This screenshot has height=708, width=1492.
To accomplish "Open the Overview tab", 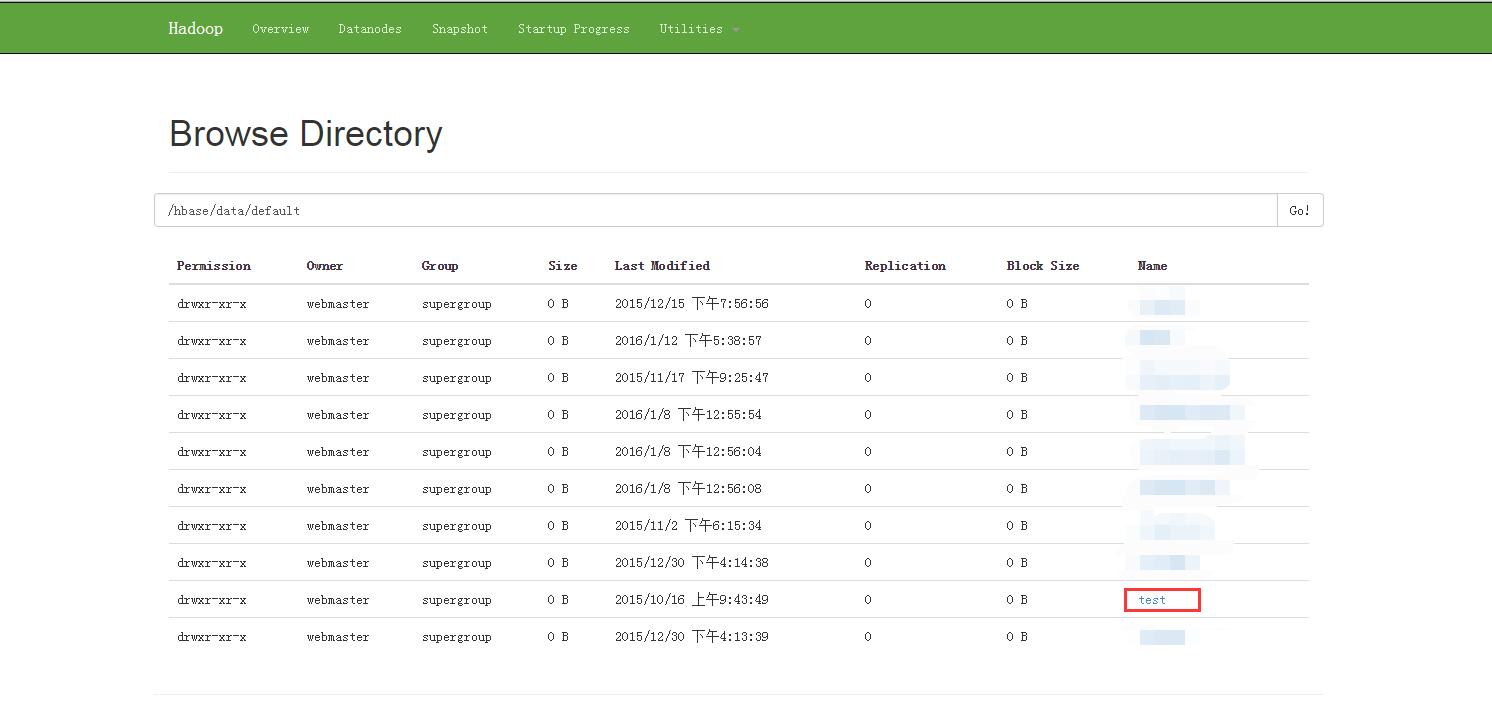I will tap(281, 29).
